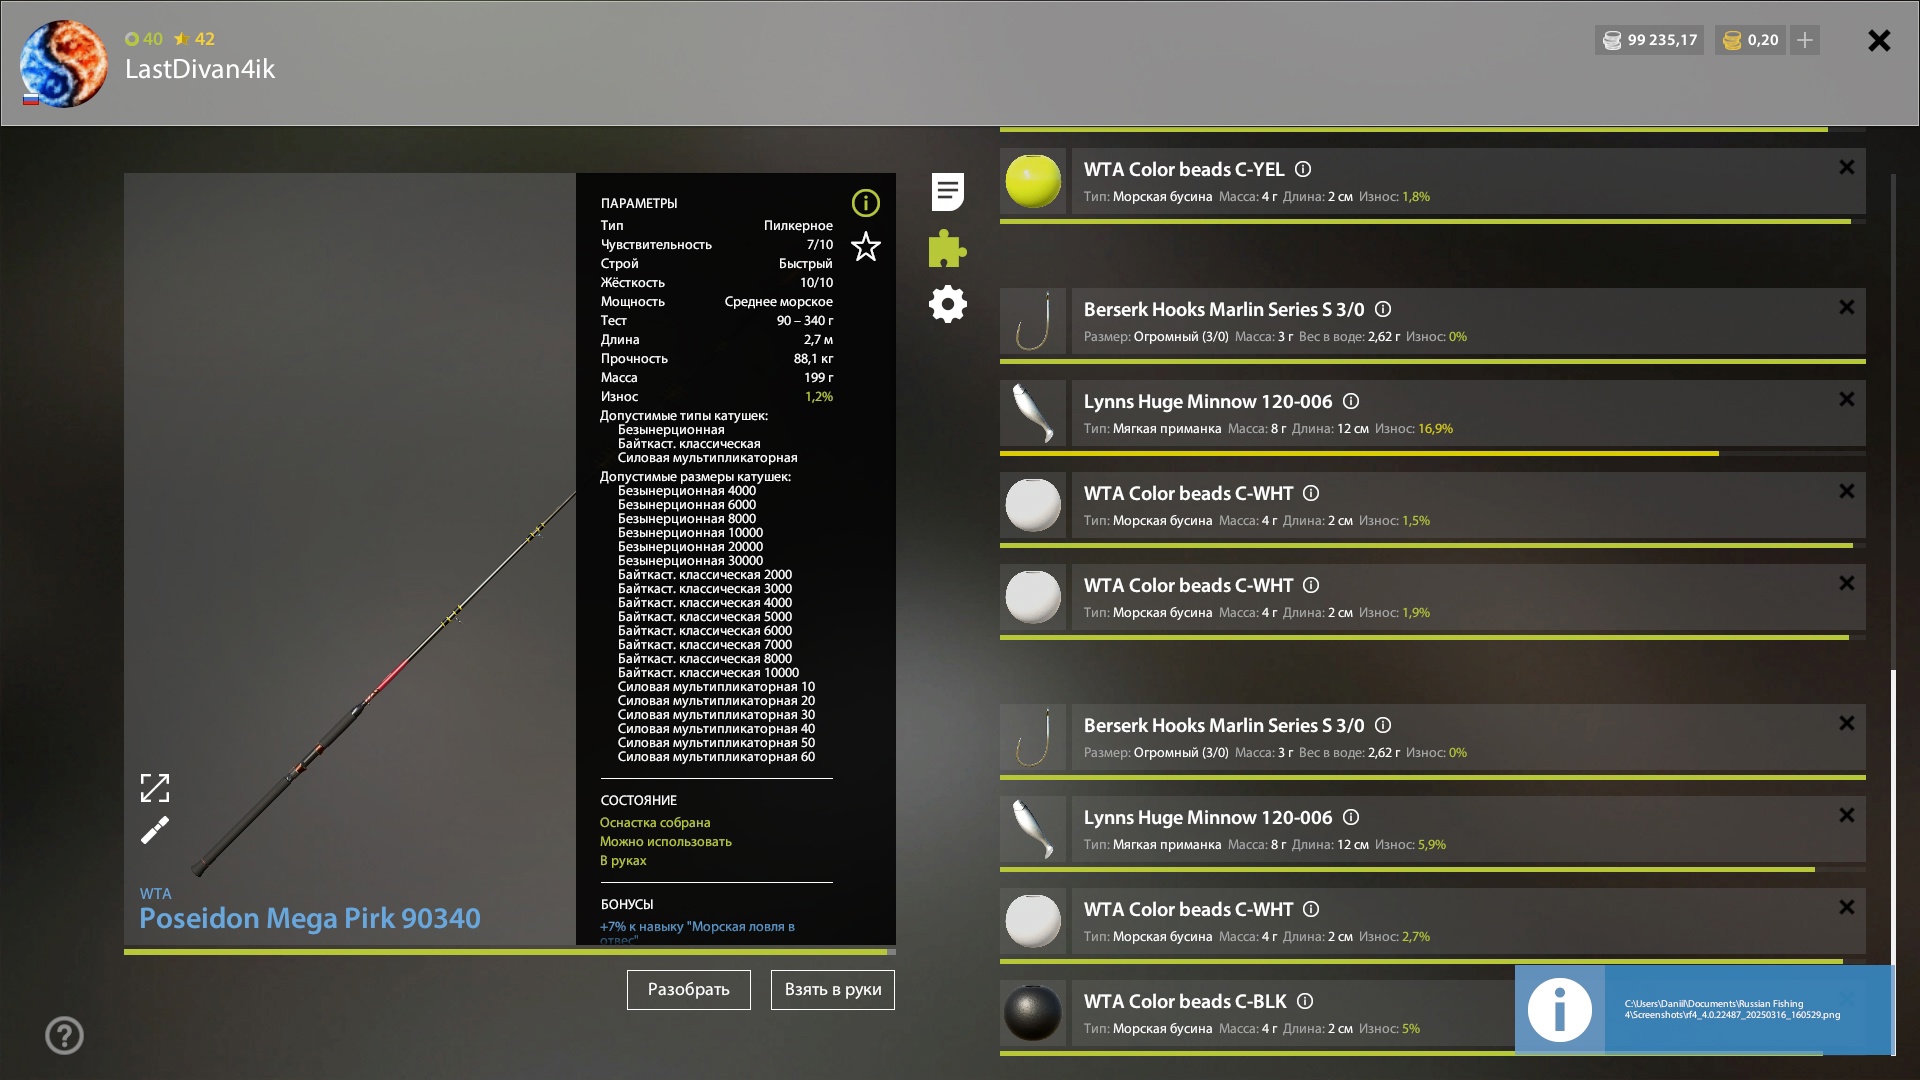
Task: Click the LastDivan4ik username text
Action: click(x=200, y=69)
